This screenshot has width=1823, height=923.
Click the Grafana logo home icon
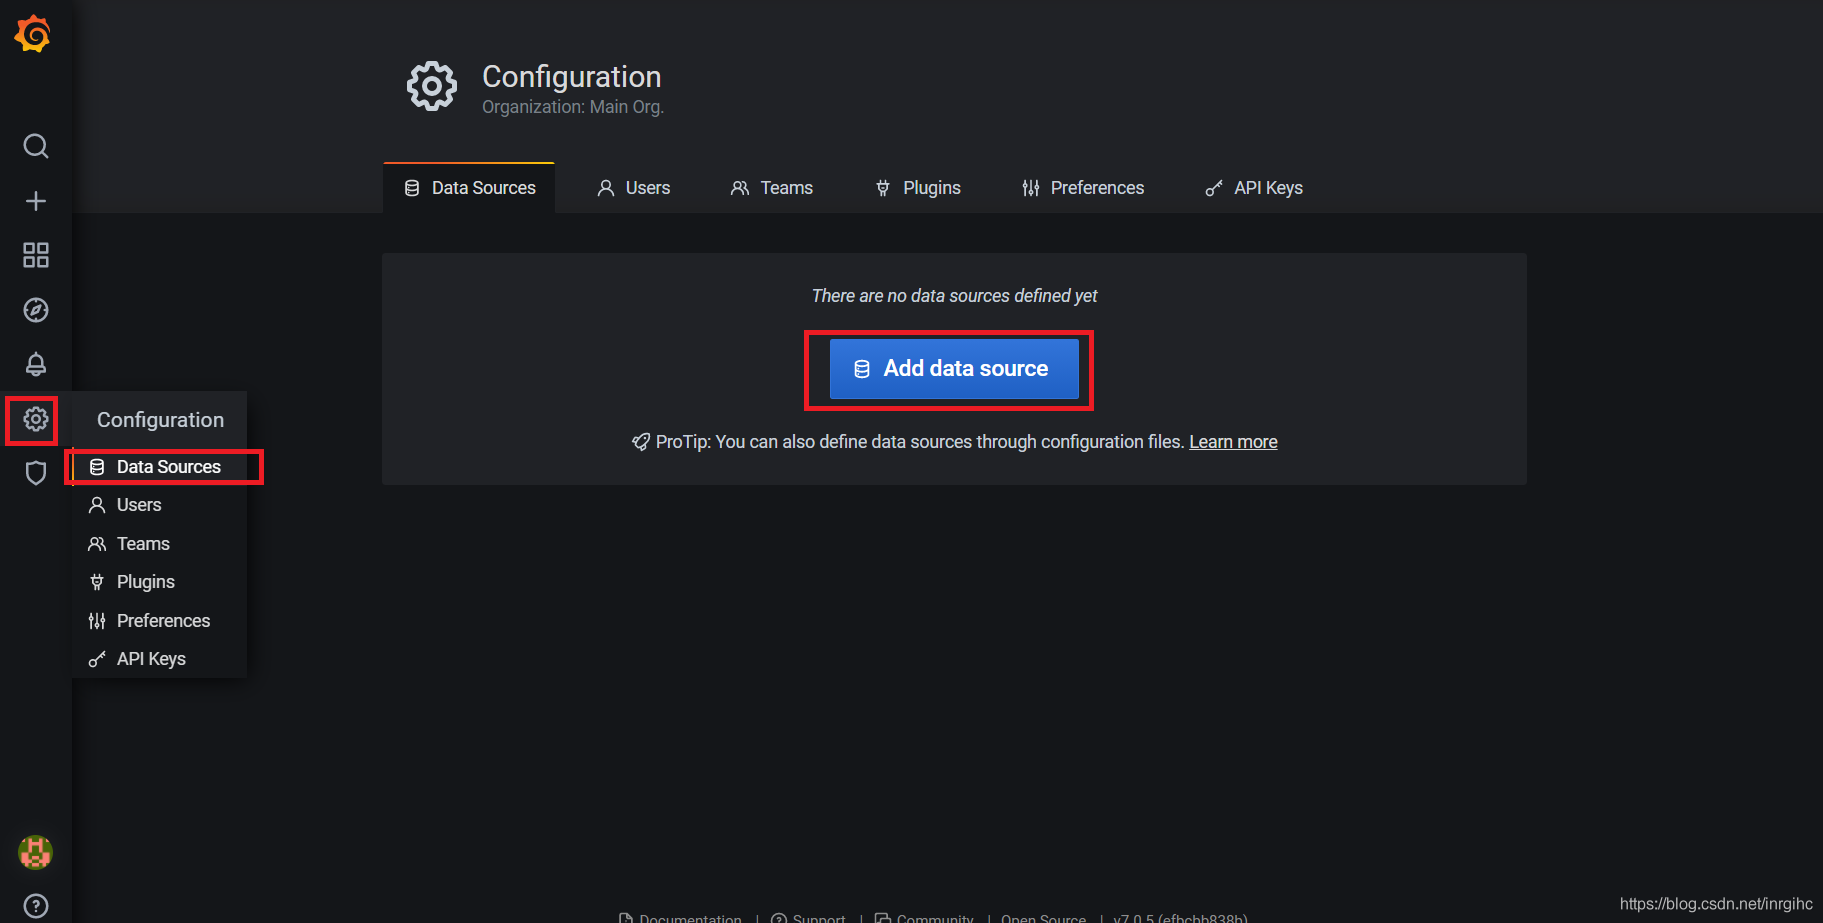[33, 34]
